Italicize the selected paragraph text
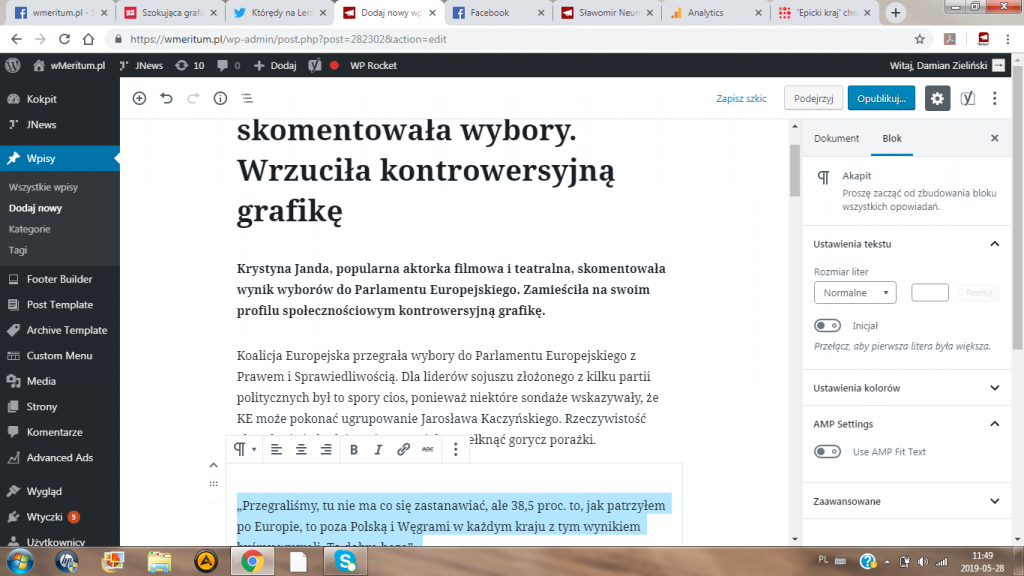The height and width of the screenshot is (576, 1024). click(x=378, y=450)
